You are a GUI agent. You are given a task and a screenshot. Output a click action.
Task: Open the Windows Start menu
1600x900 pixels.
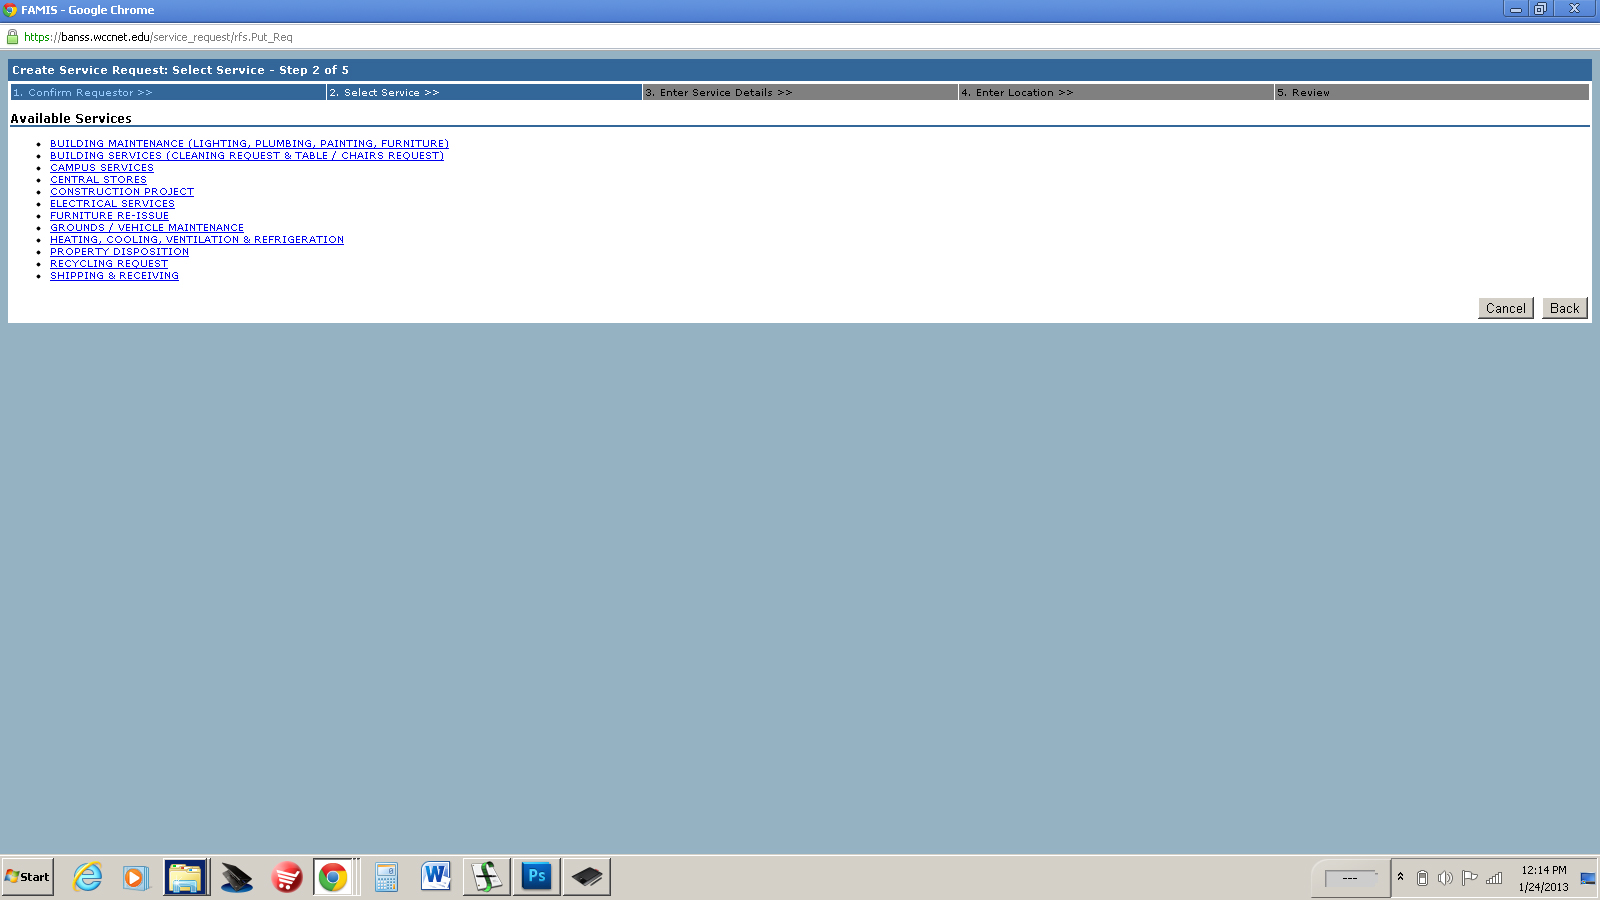point(28,877)
